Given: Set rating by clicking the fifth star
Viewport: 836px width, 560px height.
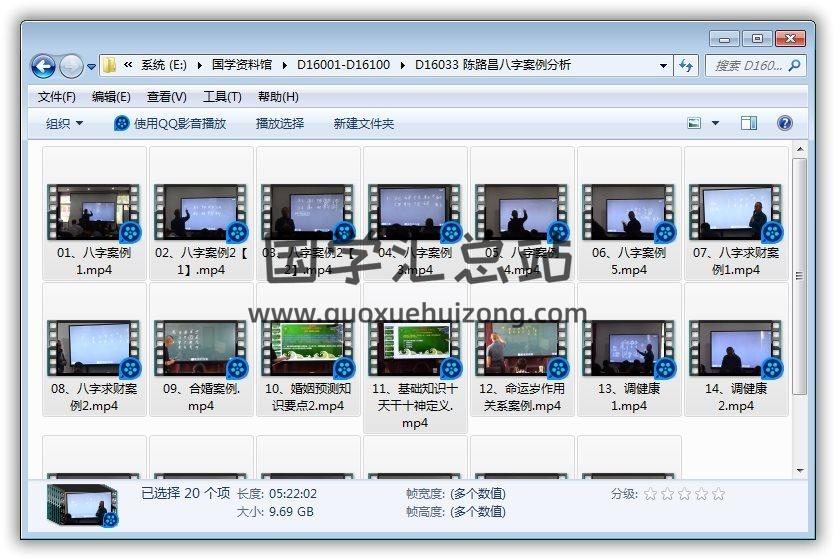Looking at the screenshot, I should pos(718,494).
